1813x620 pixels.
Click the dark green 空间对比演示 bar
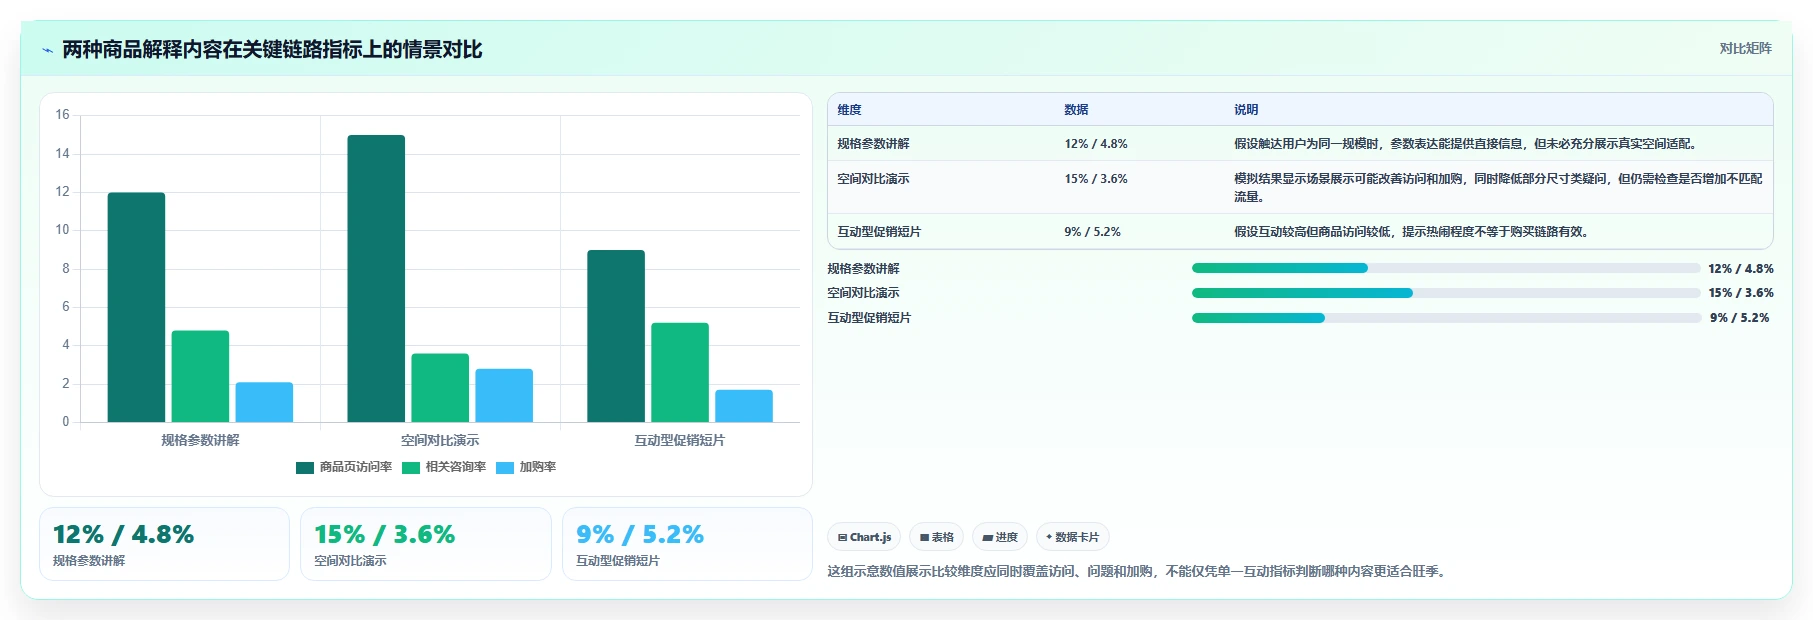376,278
